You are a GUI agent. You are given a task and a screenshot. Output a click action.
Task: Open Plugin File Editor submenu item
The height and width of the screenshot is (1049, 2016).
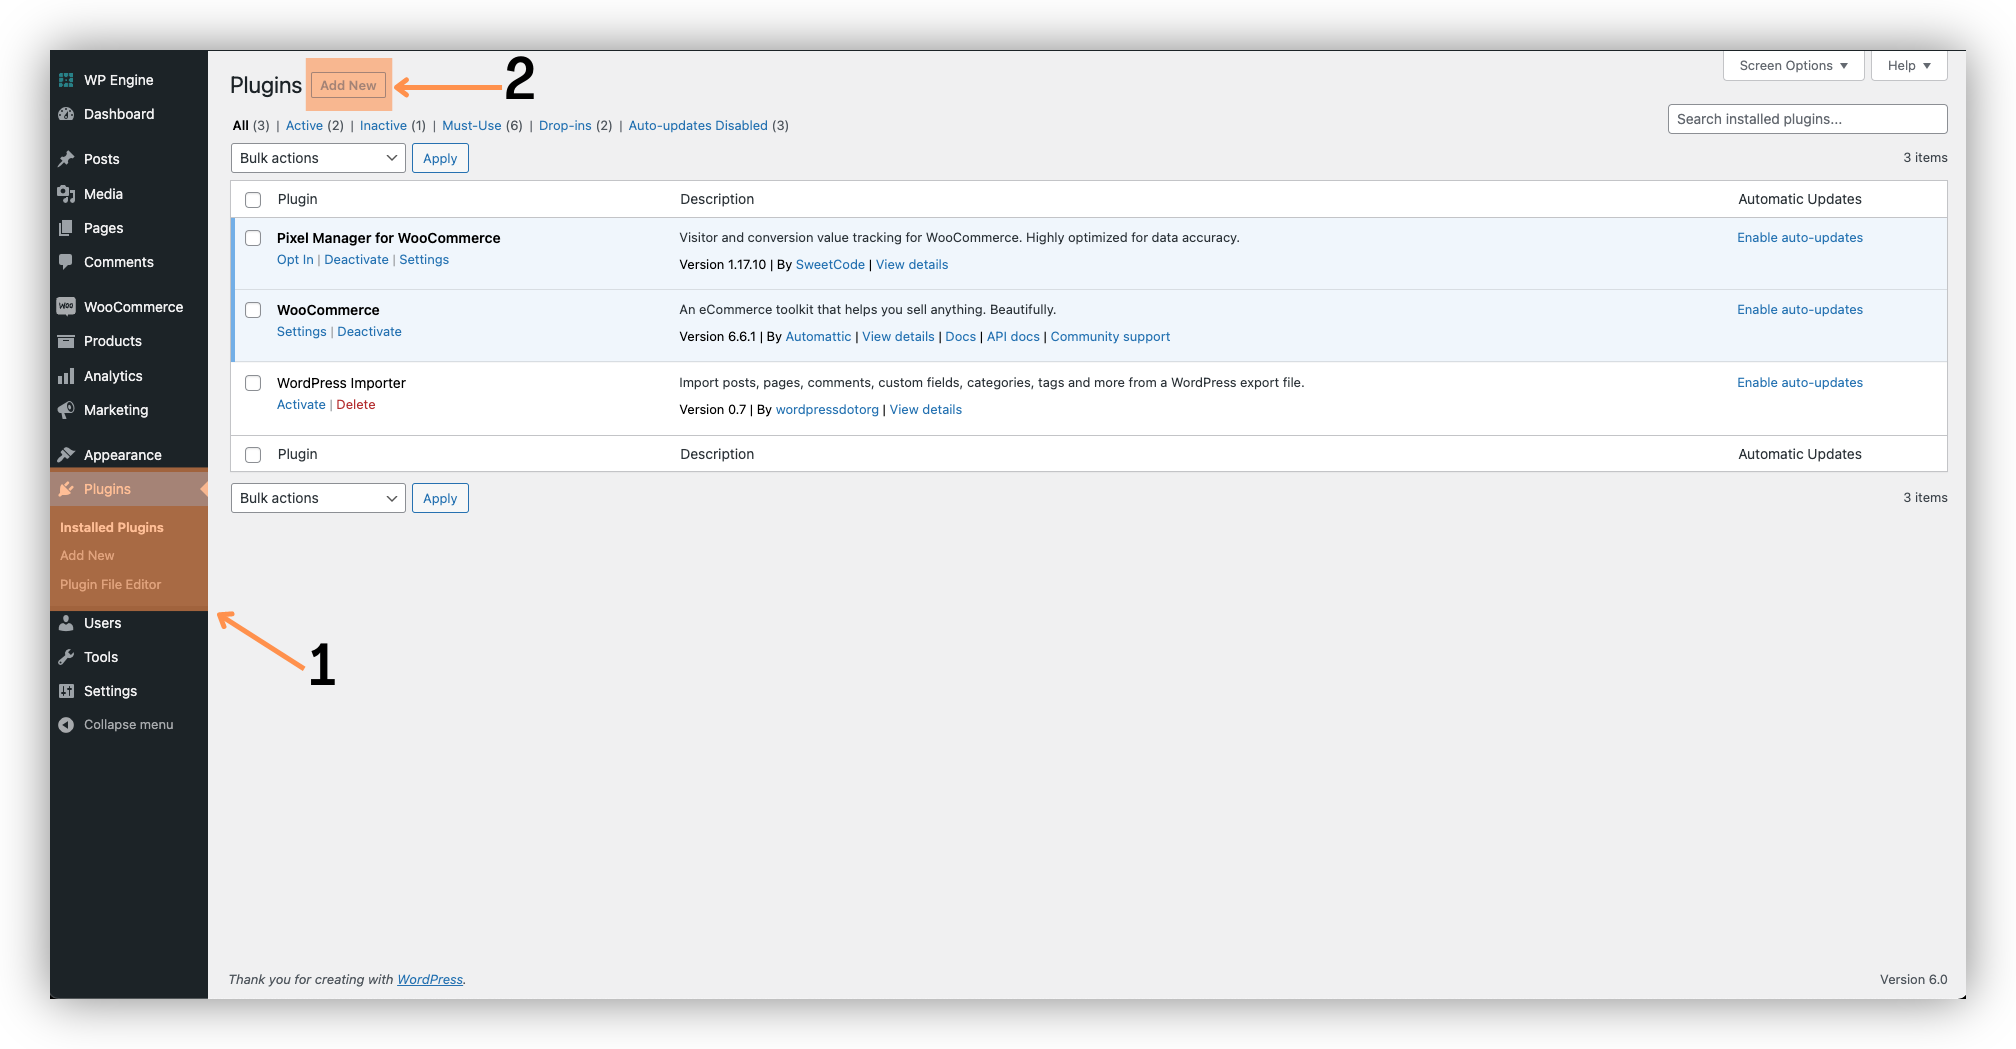point(110,584)
